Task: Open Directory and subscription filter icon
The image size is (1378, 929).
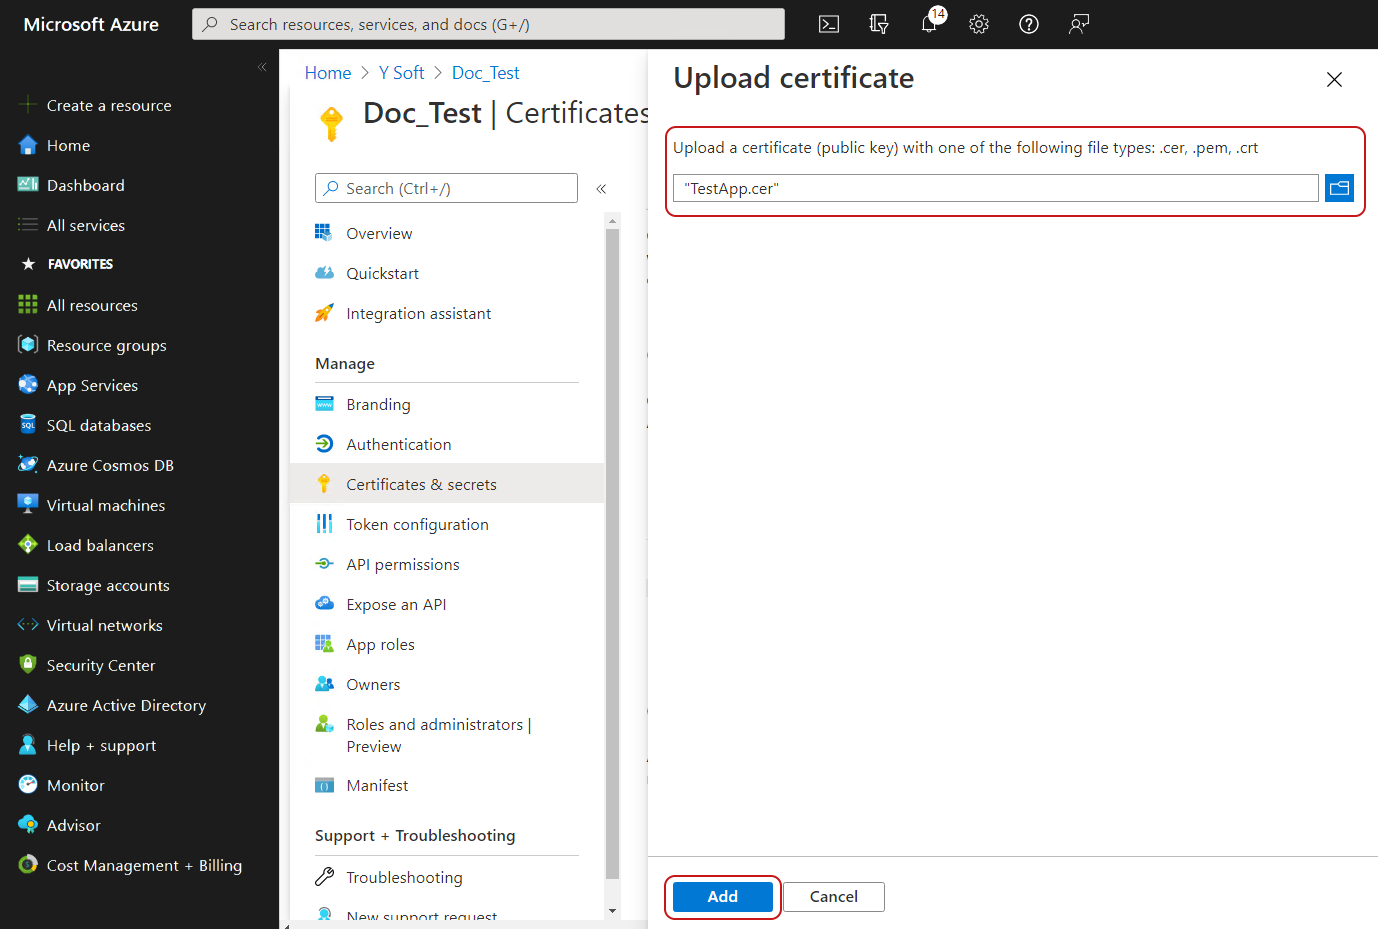Action: pyautogui.click(x=879, y=24)
